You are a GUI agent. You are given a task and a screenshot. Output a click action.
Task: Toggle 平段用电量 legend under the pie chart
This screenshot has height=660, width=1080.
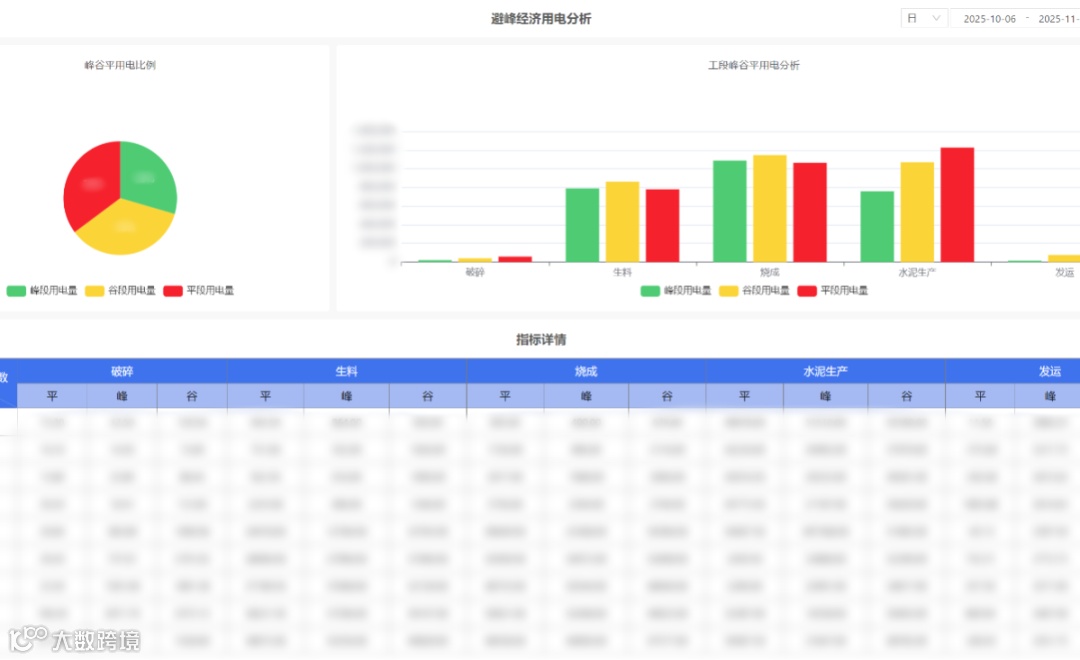pyautogui.click(x=198, y=291)
